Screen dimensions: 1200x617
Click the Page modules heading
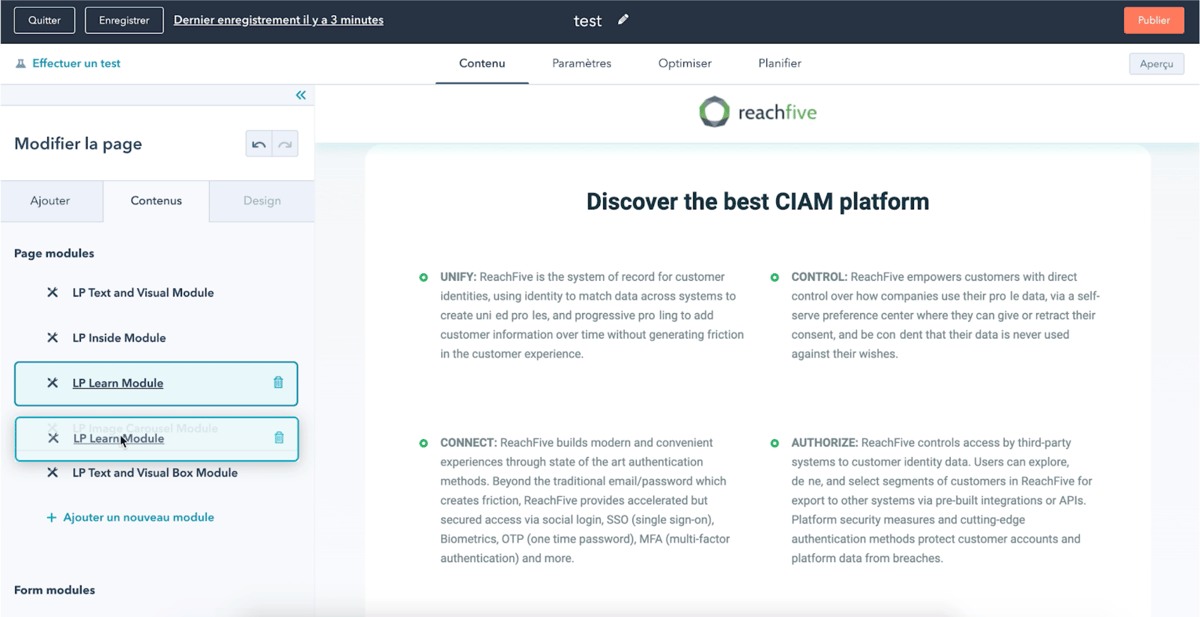[x=54, y=254]
